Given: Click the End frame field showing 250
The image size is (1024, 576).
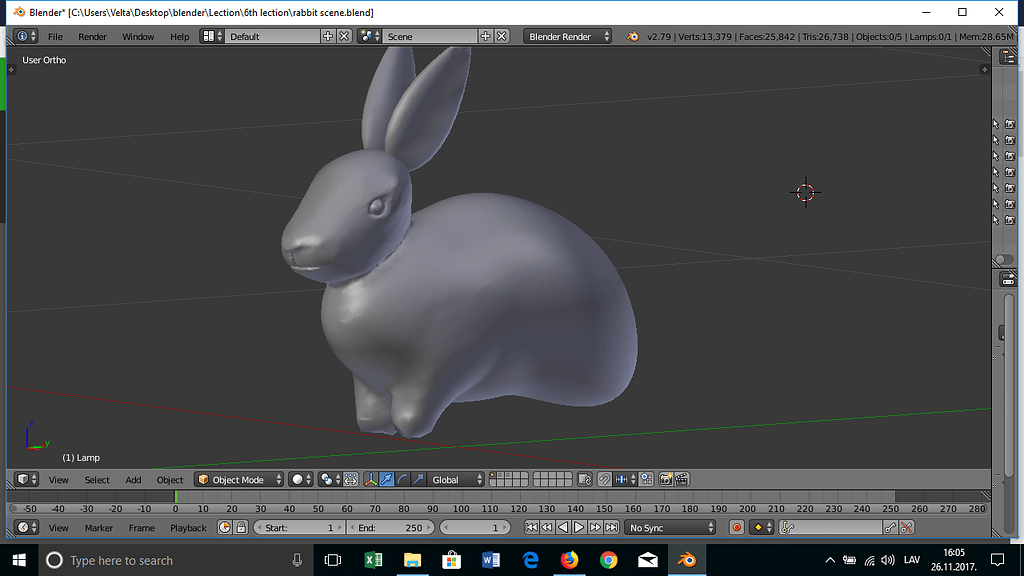Looking at the screenshot, I should click(390, 527).
